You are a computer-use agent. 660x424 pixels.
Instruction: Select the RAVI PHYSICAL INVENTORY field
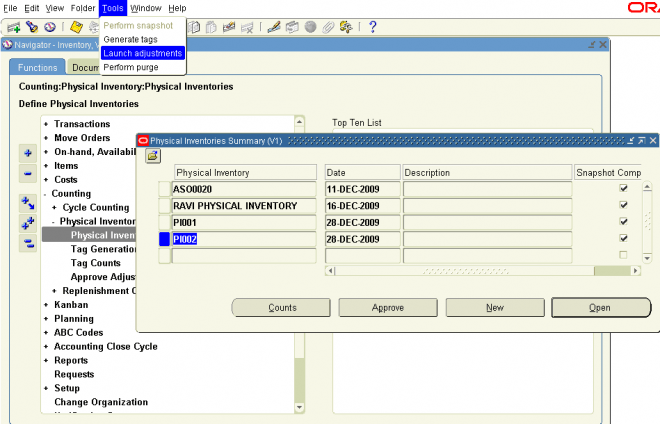pos(244,206)
